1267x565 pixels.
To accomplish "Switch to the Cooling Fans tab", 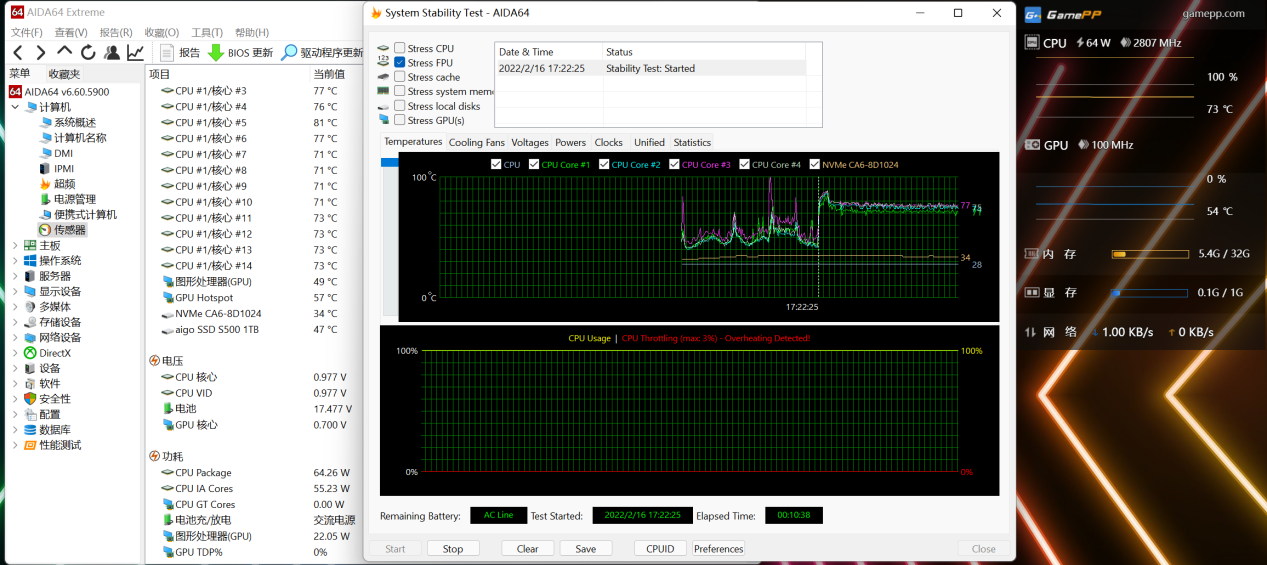I will coord(476,143).
